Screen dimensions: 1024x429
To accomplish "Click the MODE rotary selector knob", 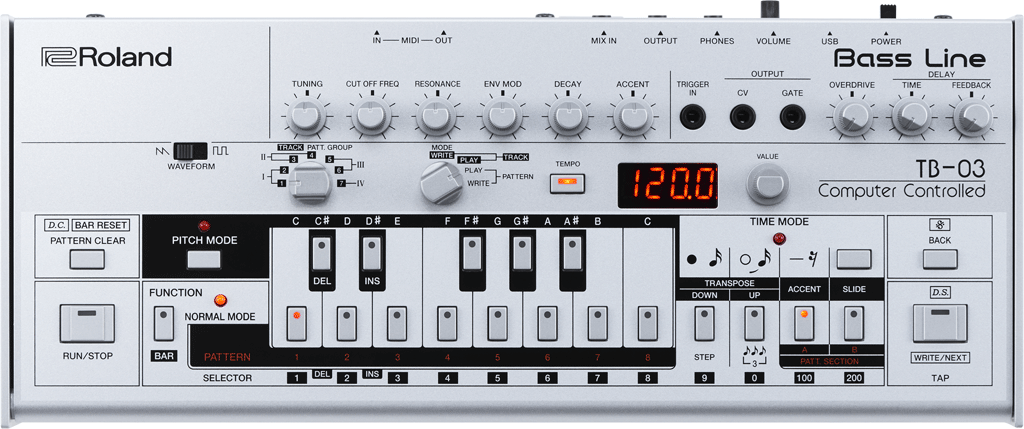I will click(441, 183).
